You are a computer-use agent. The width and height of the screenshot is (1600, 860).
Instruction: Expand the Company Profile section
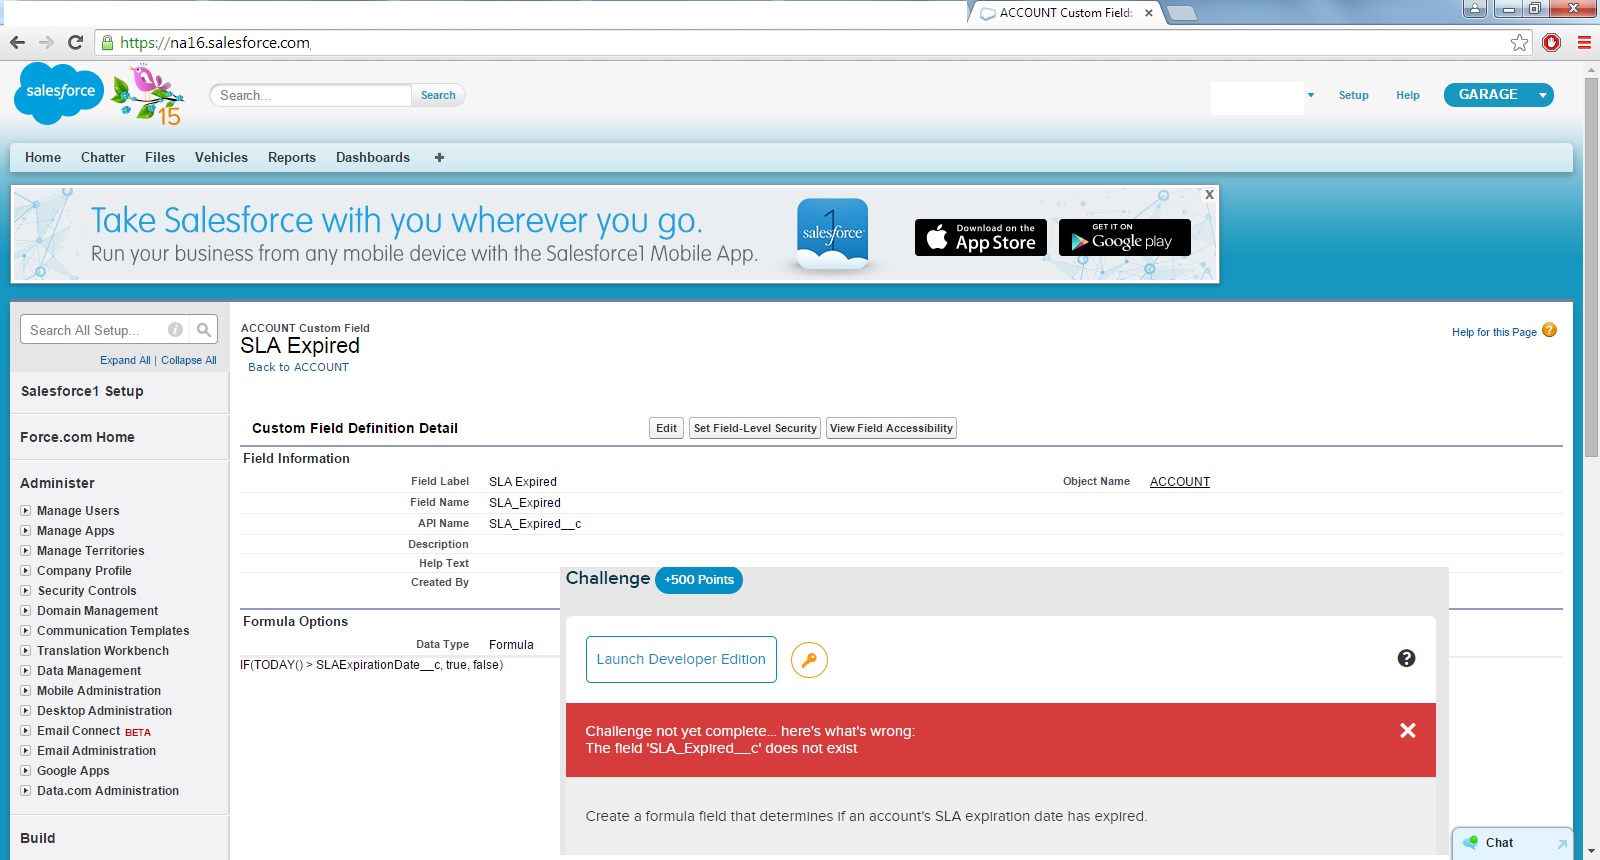pos(26,570)
